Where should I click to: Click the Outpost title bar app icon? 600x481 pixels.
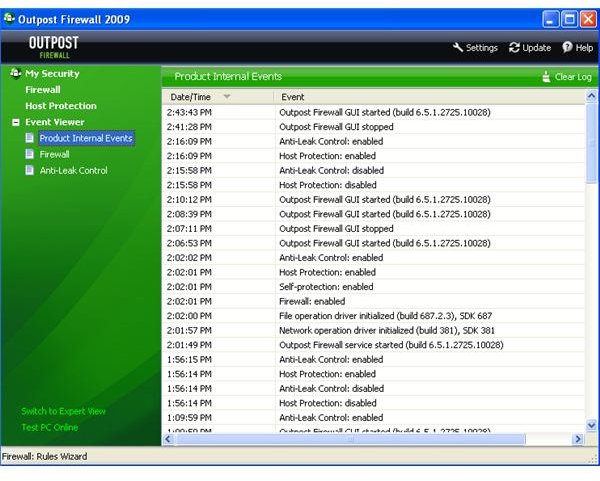[9, 18]
